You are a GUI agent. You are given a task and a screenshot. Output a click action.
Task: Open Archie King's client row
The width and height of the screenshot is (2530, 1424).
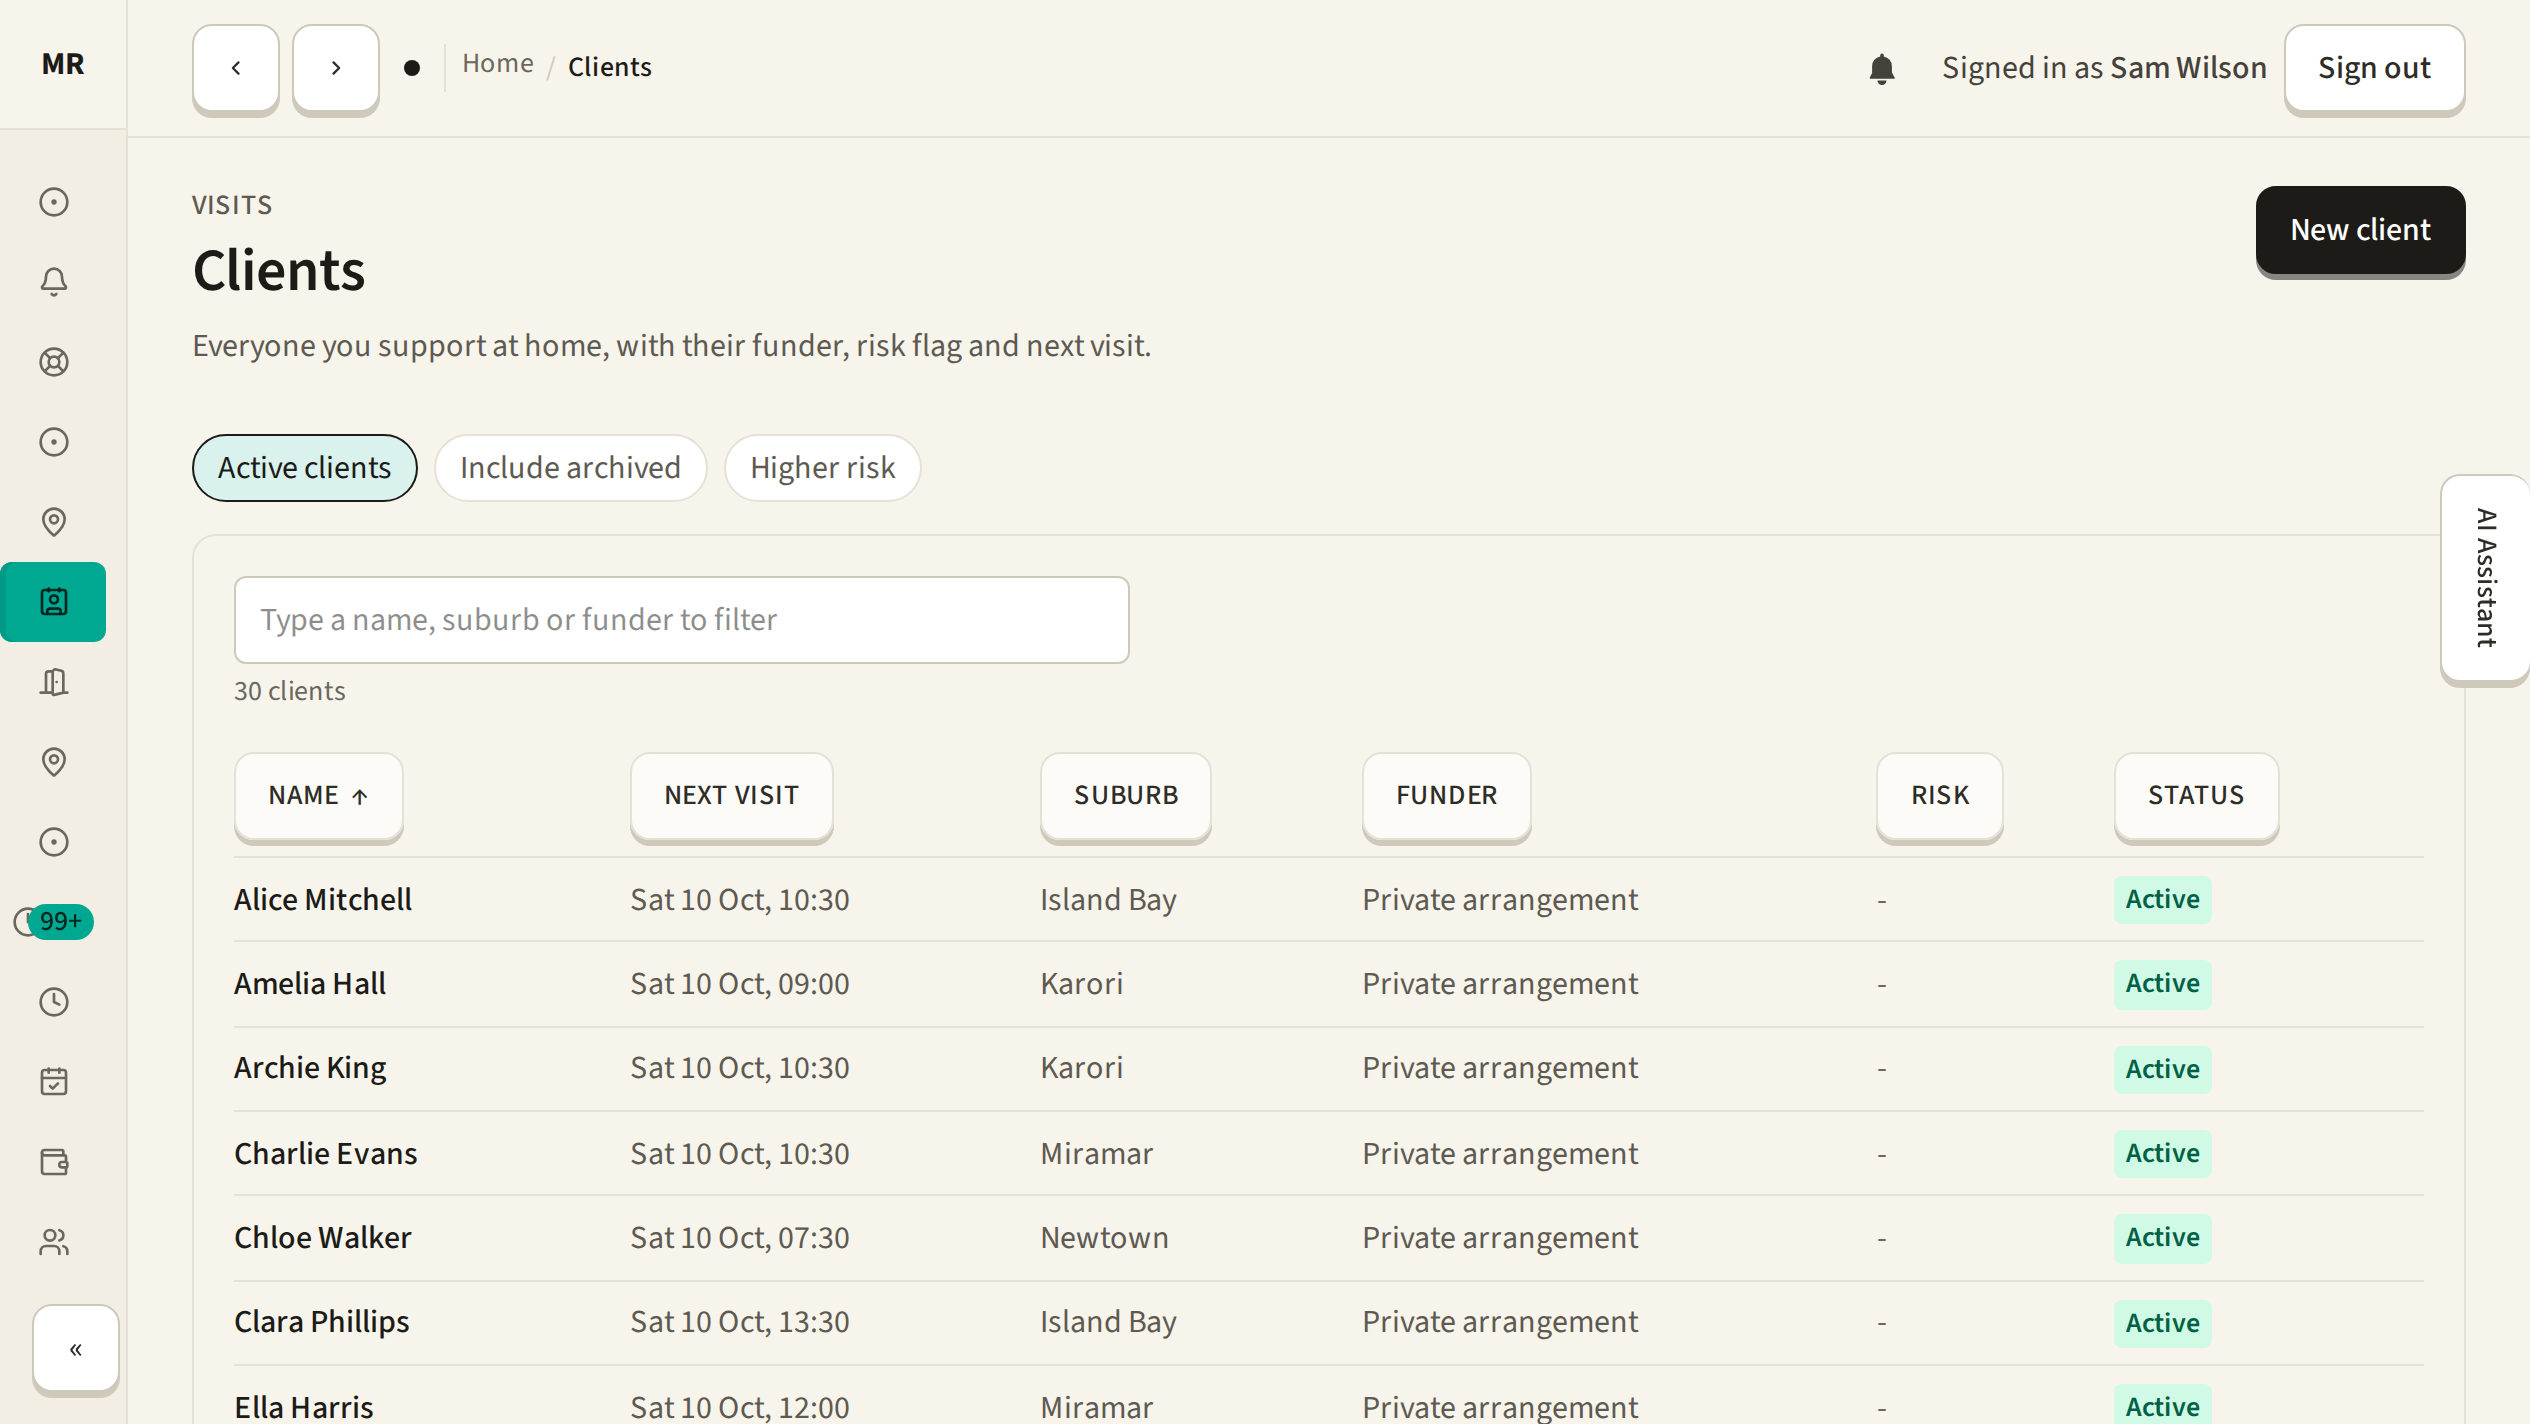pyautogui.click(x=1329, y=1069)
